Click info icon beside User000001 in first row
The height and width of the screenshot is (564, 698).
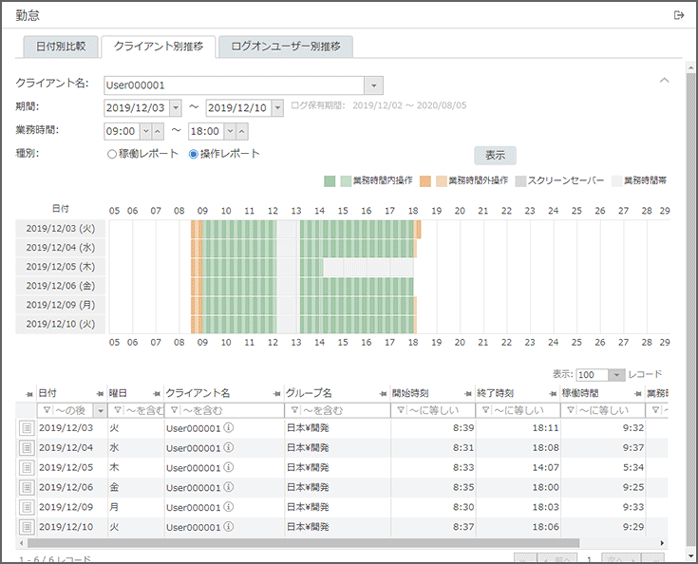228,428
